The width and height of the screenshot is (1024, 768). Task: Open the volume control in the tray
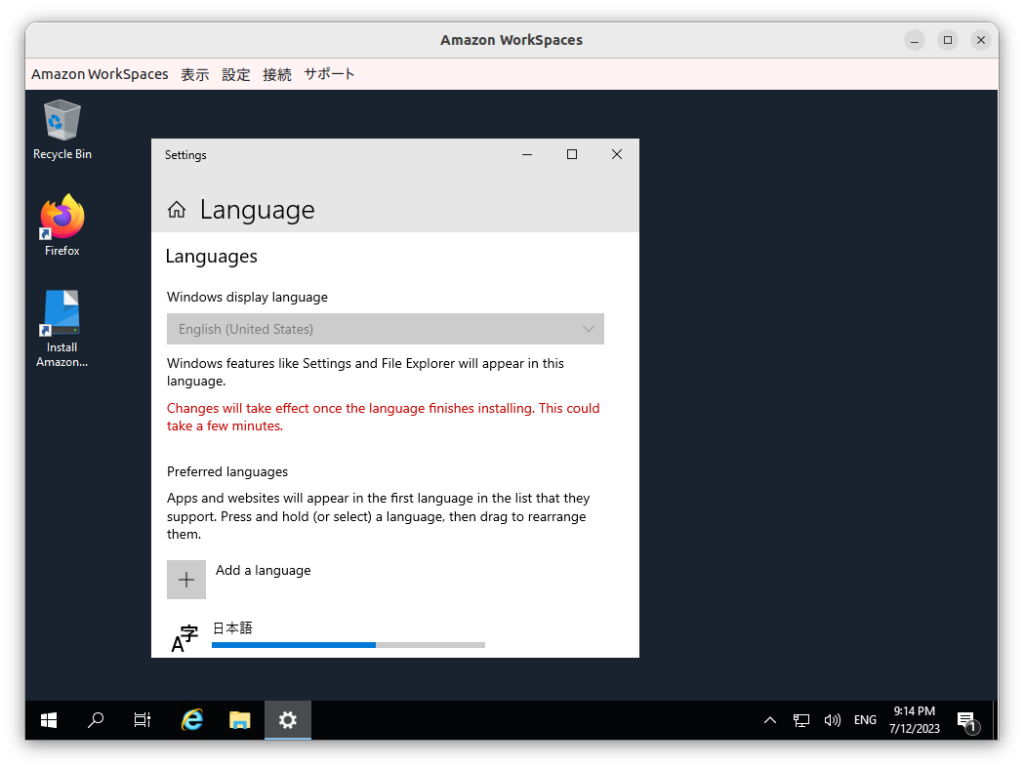point(833,719)
